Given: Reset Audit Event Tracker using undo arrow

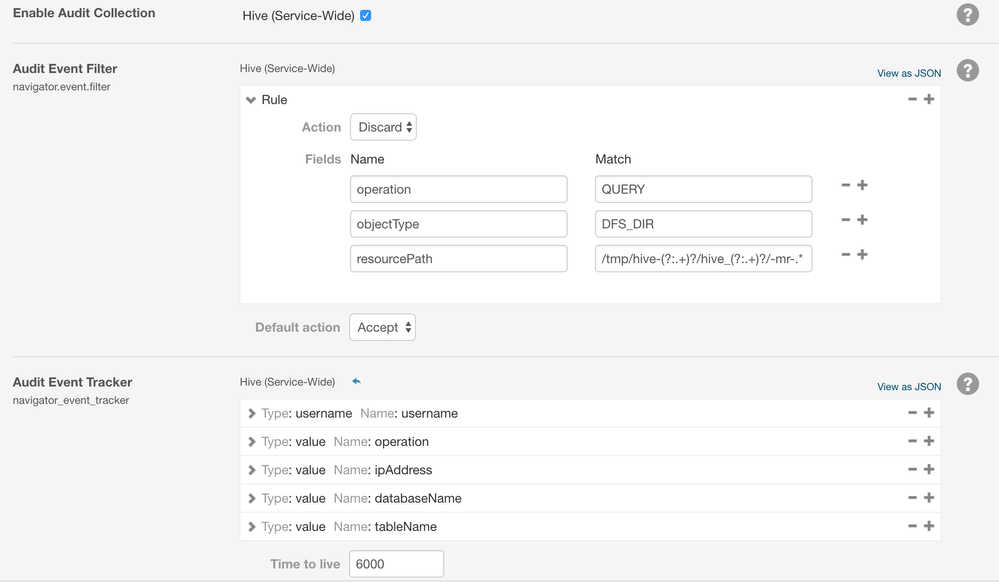Looking at the screenshot, I should (x=356, y=382).
